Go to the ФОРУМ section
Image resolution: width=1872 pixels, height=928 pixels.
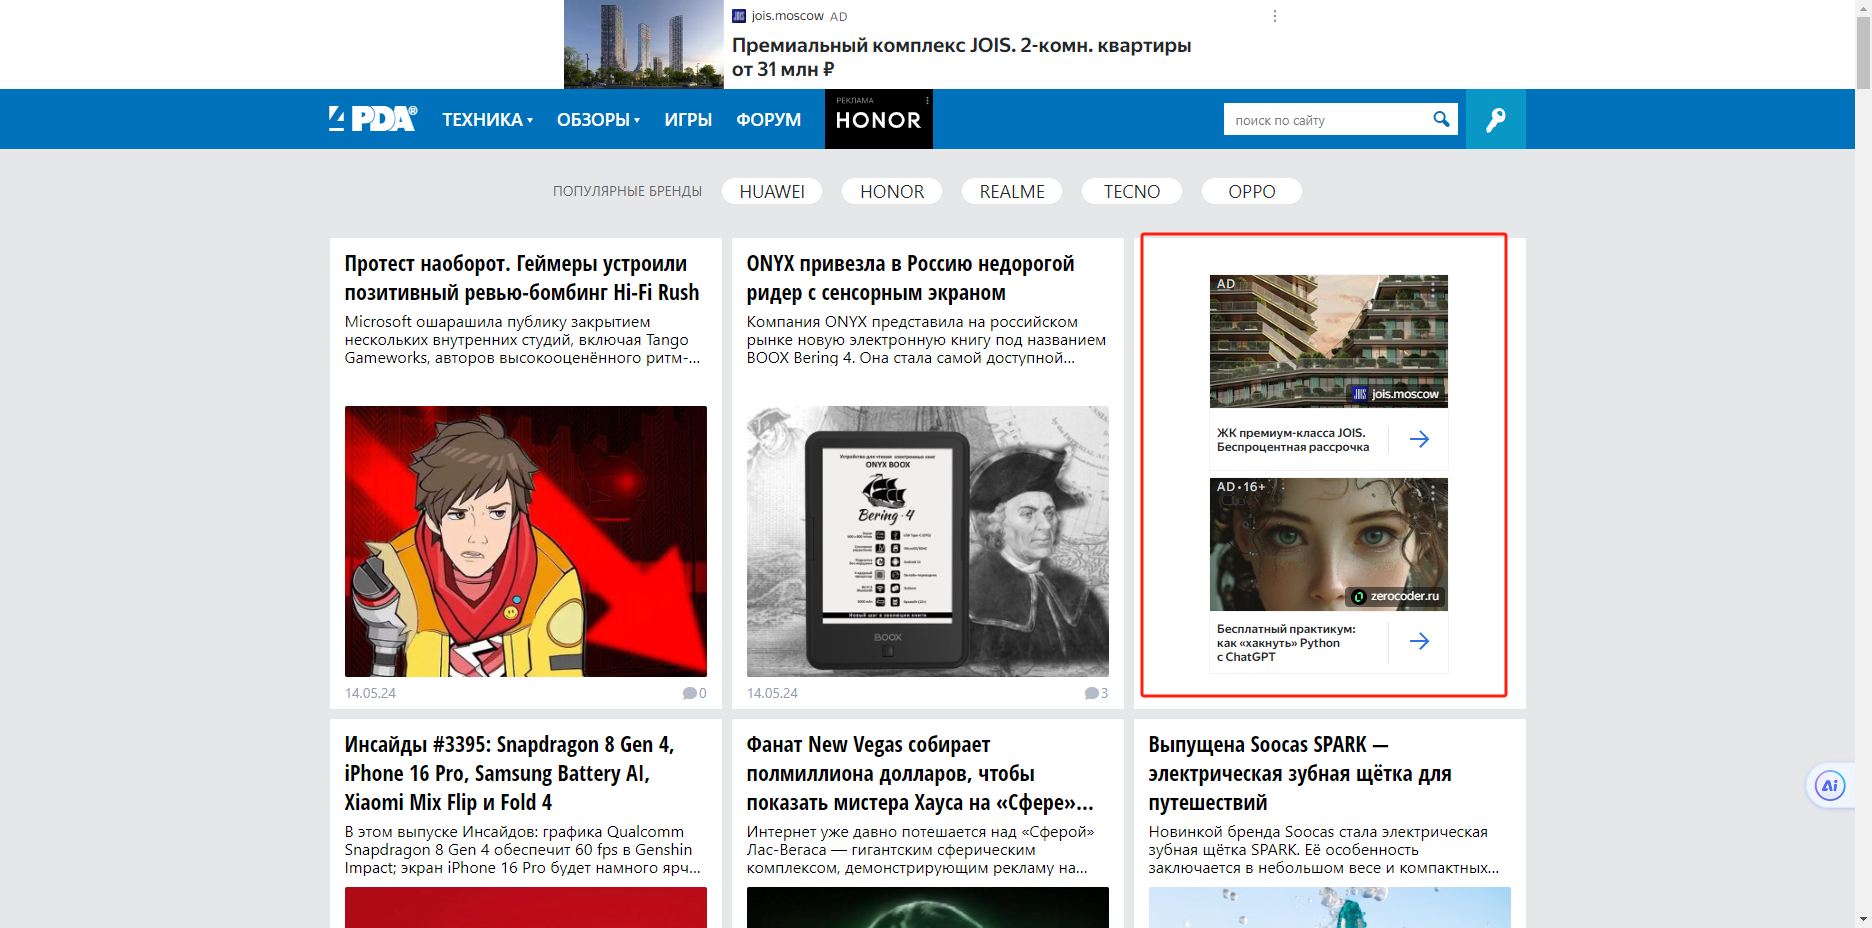pyautogui.click(x=768, y=120)
